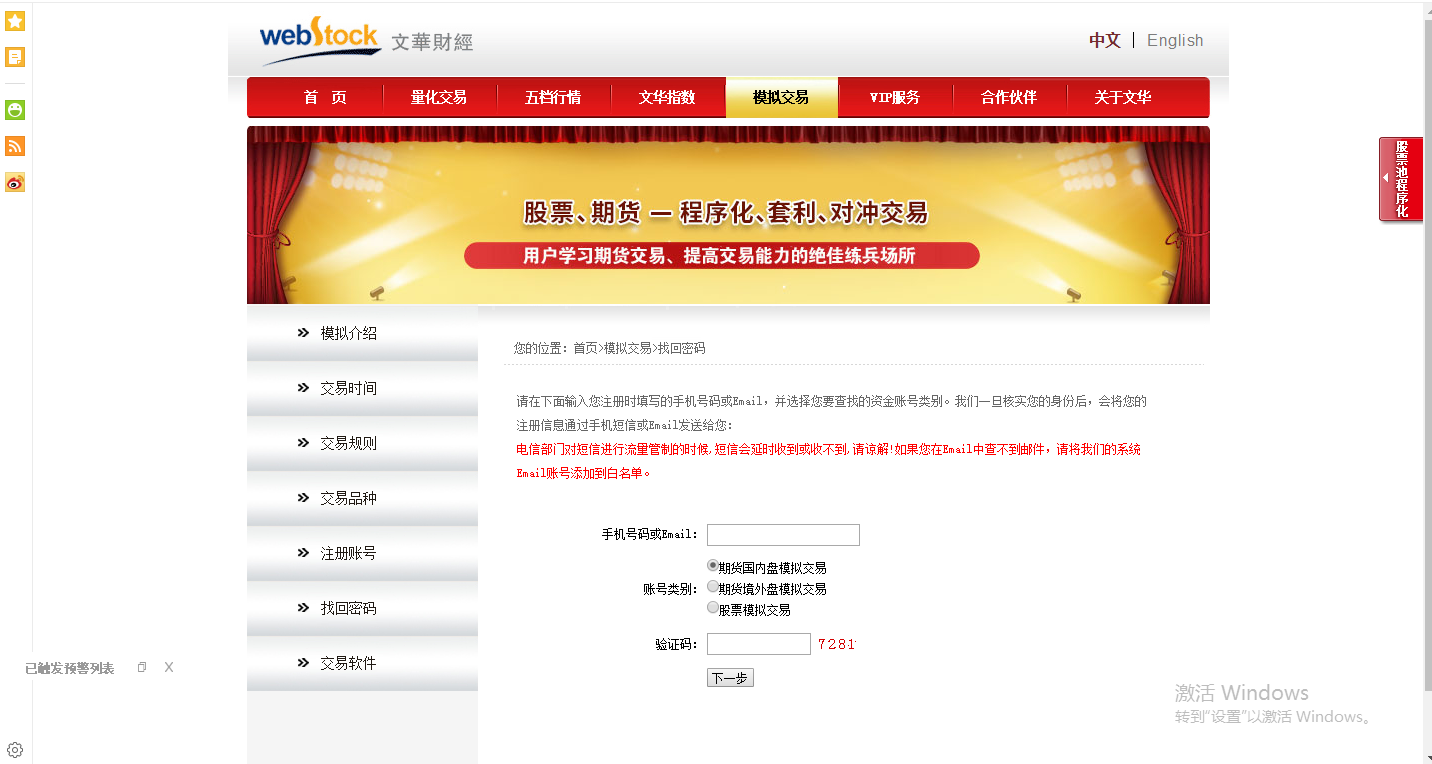This screenshot has width=1432, height=764.
Task: Choose the 股票模拟交易 radio option
Action: pos(713,608)
